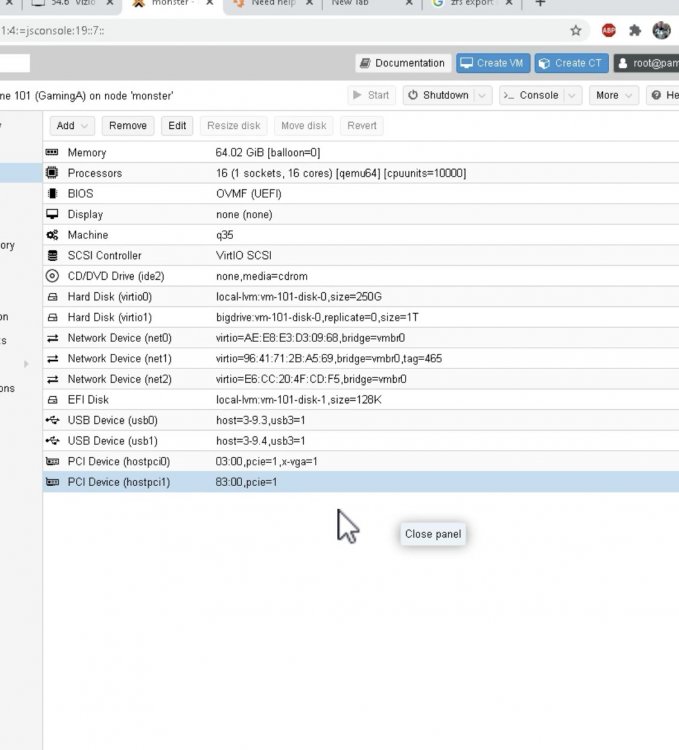Click the Hard Disk (virtio0) drive icon
This screenshot has height=750, width=679.
click(52, 297)
